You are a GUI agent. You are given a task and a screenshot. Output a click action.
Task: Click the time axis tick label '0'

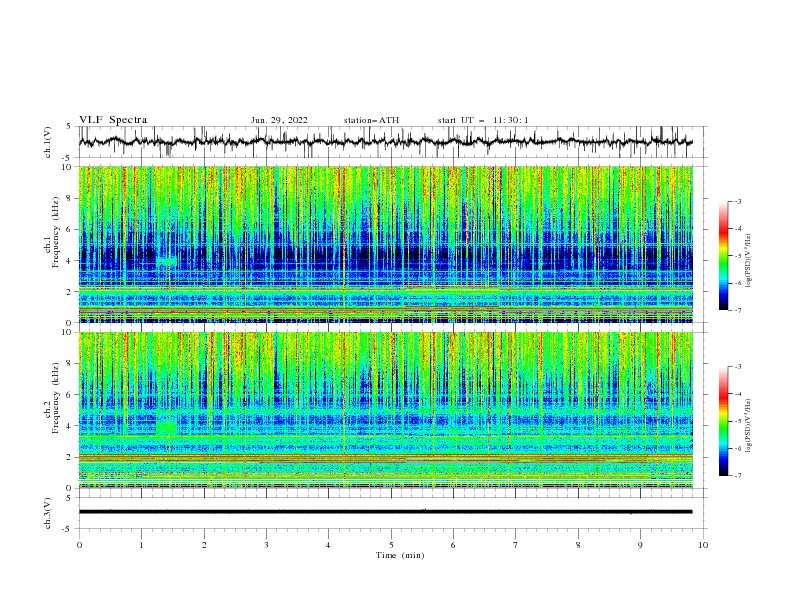[x=79, y=545]
